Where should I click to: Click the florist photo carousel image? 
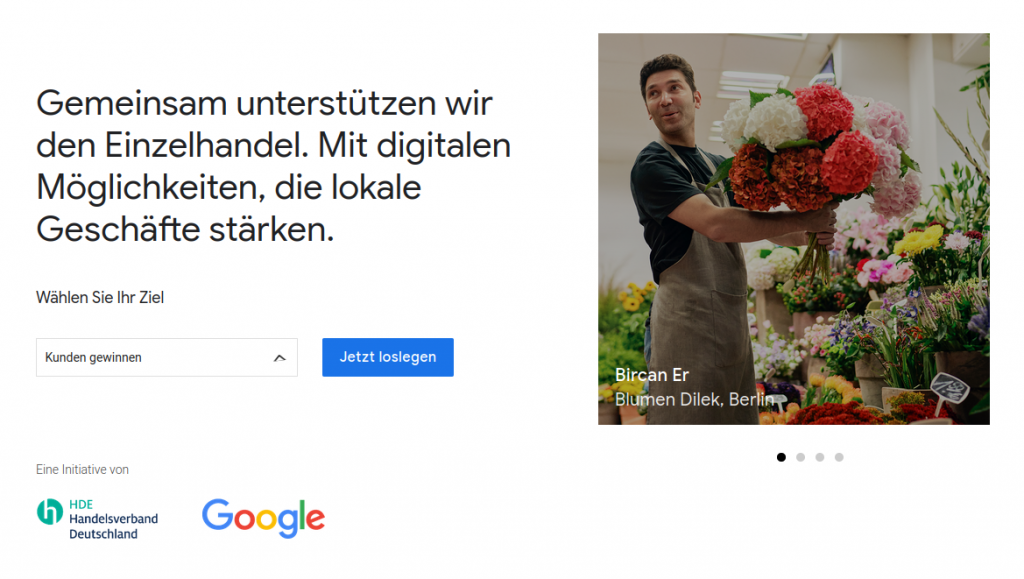tap(793, 229)
